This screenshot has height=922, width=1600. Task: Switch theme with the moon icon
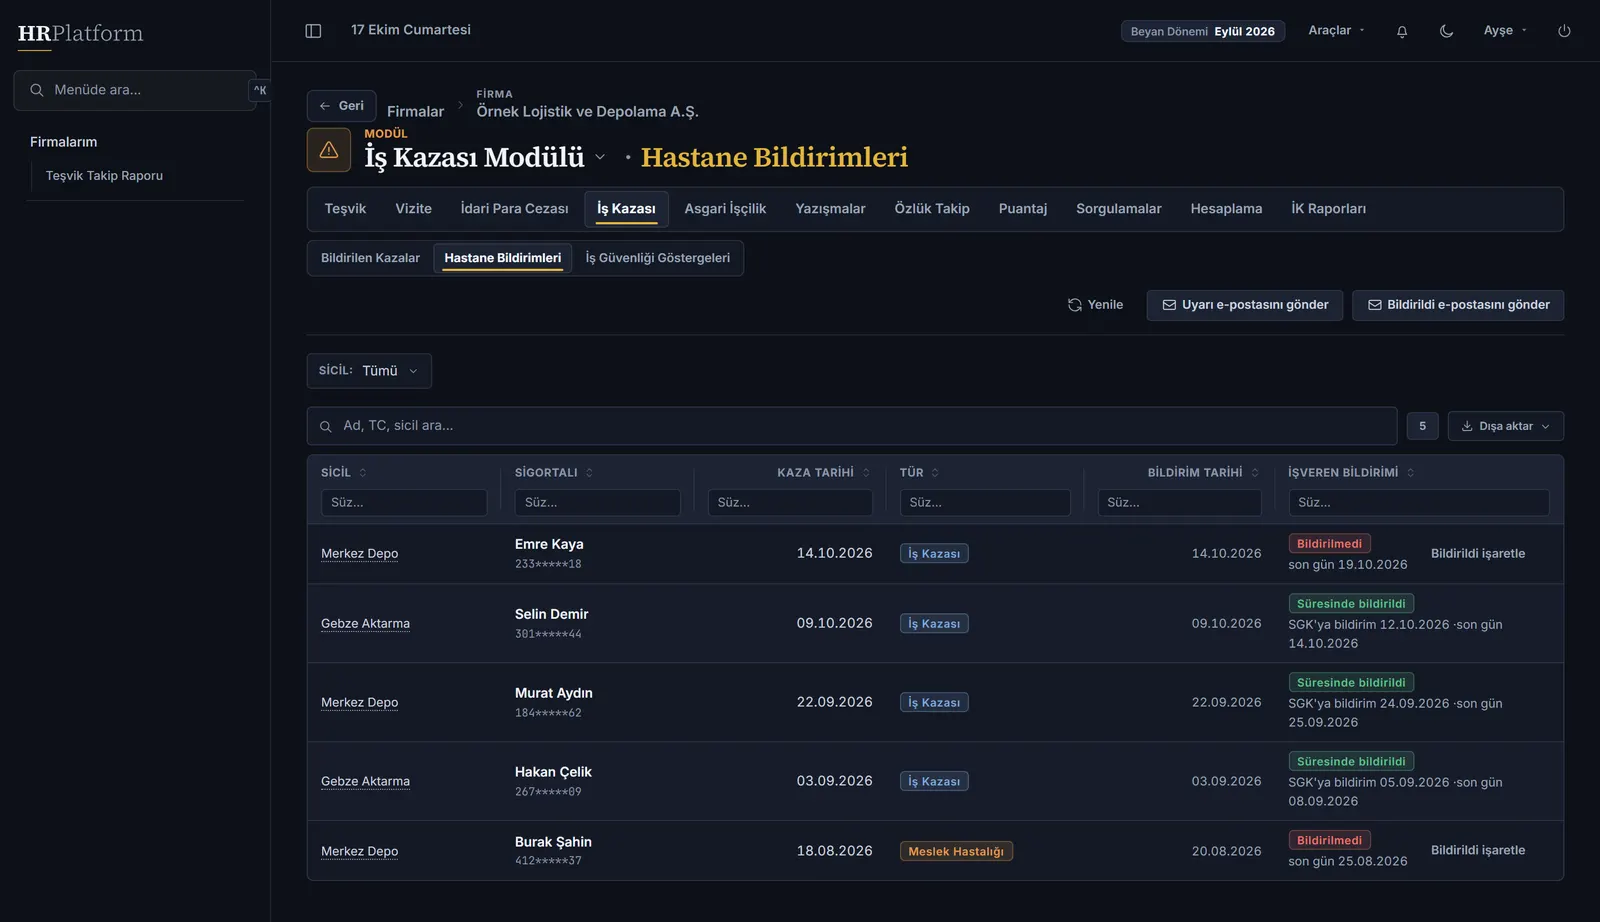click(x=1446, y=31)
